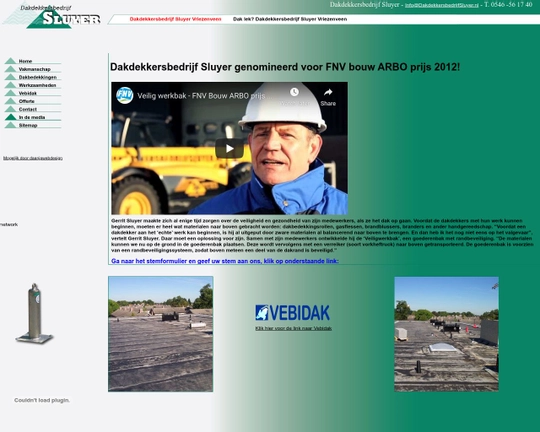This screenshot has width=540, height=432.
Task: Click the triangle icon beside Sitemap
Action: [10, 125]
